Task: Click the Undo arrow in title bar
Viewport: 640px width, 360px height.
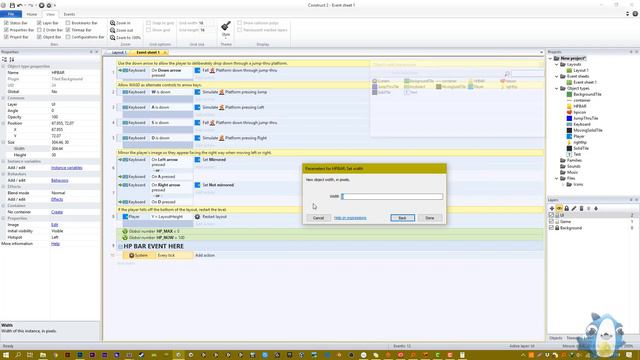Action: pyautogui.click(x=20, y=5)
